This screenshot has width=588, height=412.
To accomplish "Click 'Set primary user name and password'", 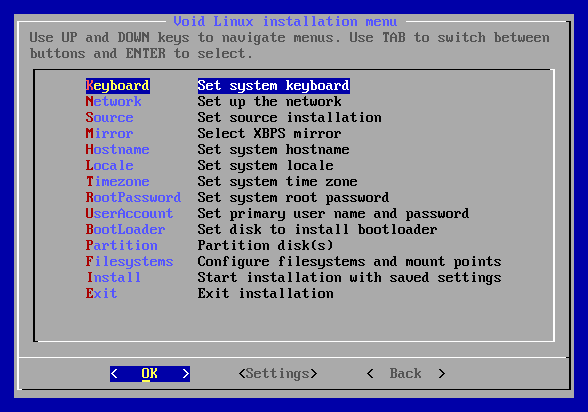I will coord(333,214).
